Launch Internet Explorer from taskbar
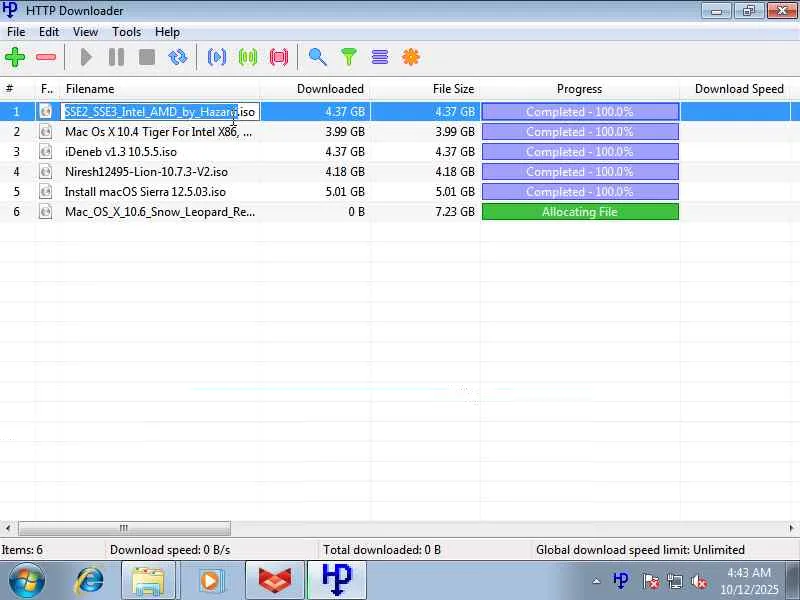The width and height of the screenshot is (800, 600). pos(89,581)
